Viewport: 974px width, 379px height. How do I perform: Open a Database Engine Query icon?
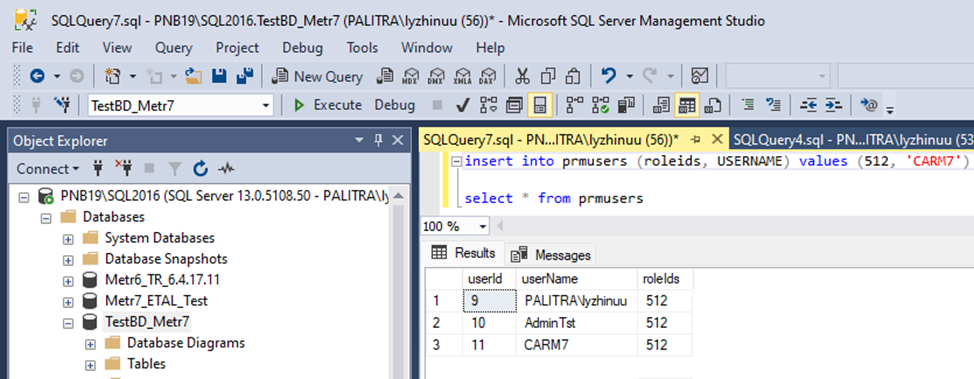(385, 76)
